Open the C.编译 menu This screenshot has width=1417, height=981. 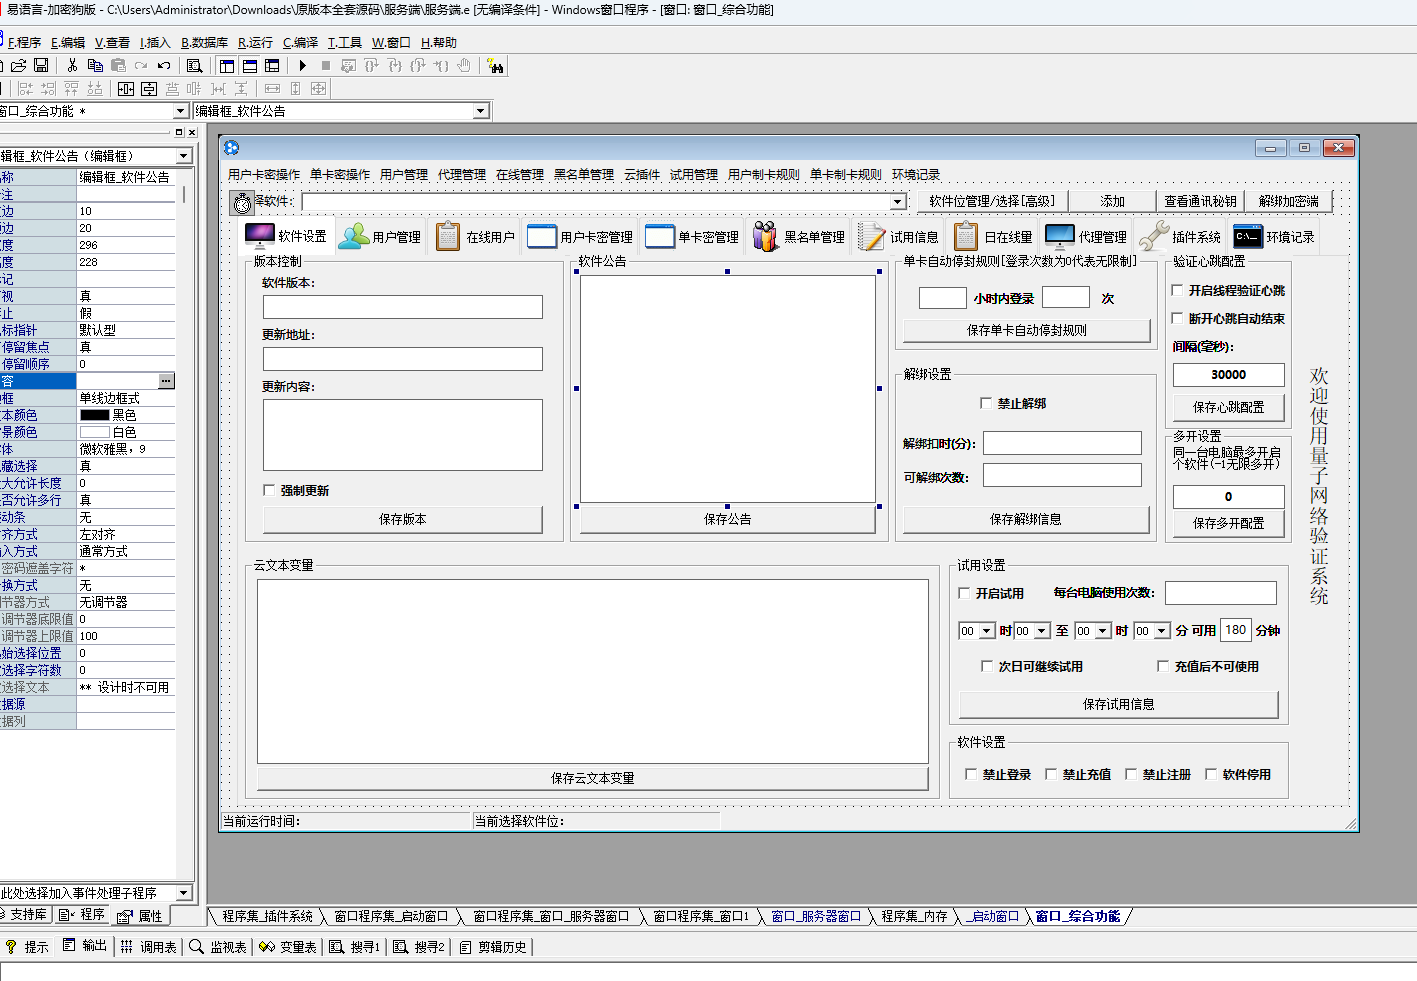pyautogui.click(x=300, y=43)
